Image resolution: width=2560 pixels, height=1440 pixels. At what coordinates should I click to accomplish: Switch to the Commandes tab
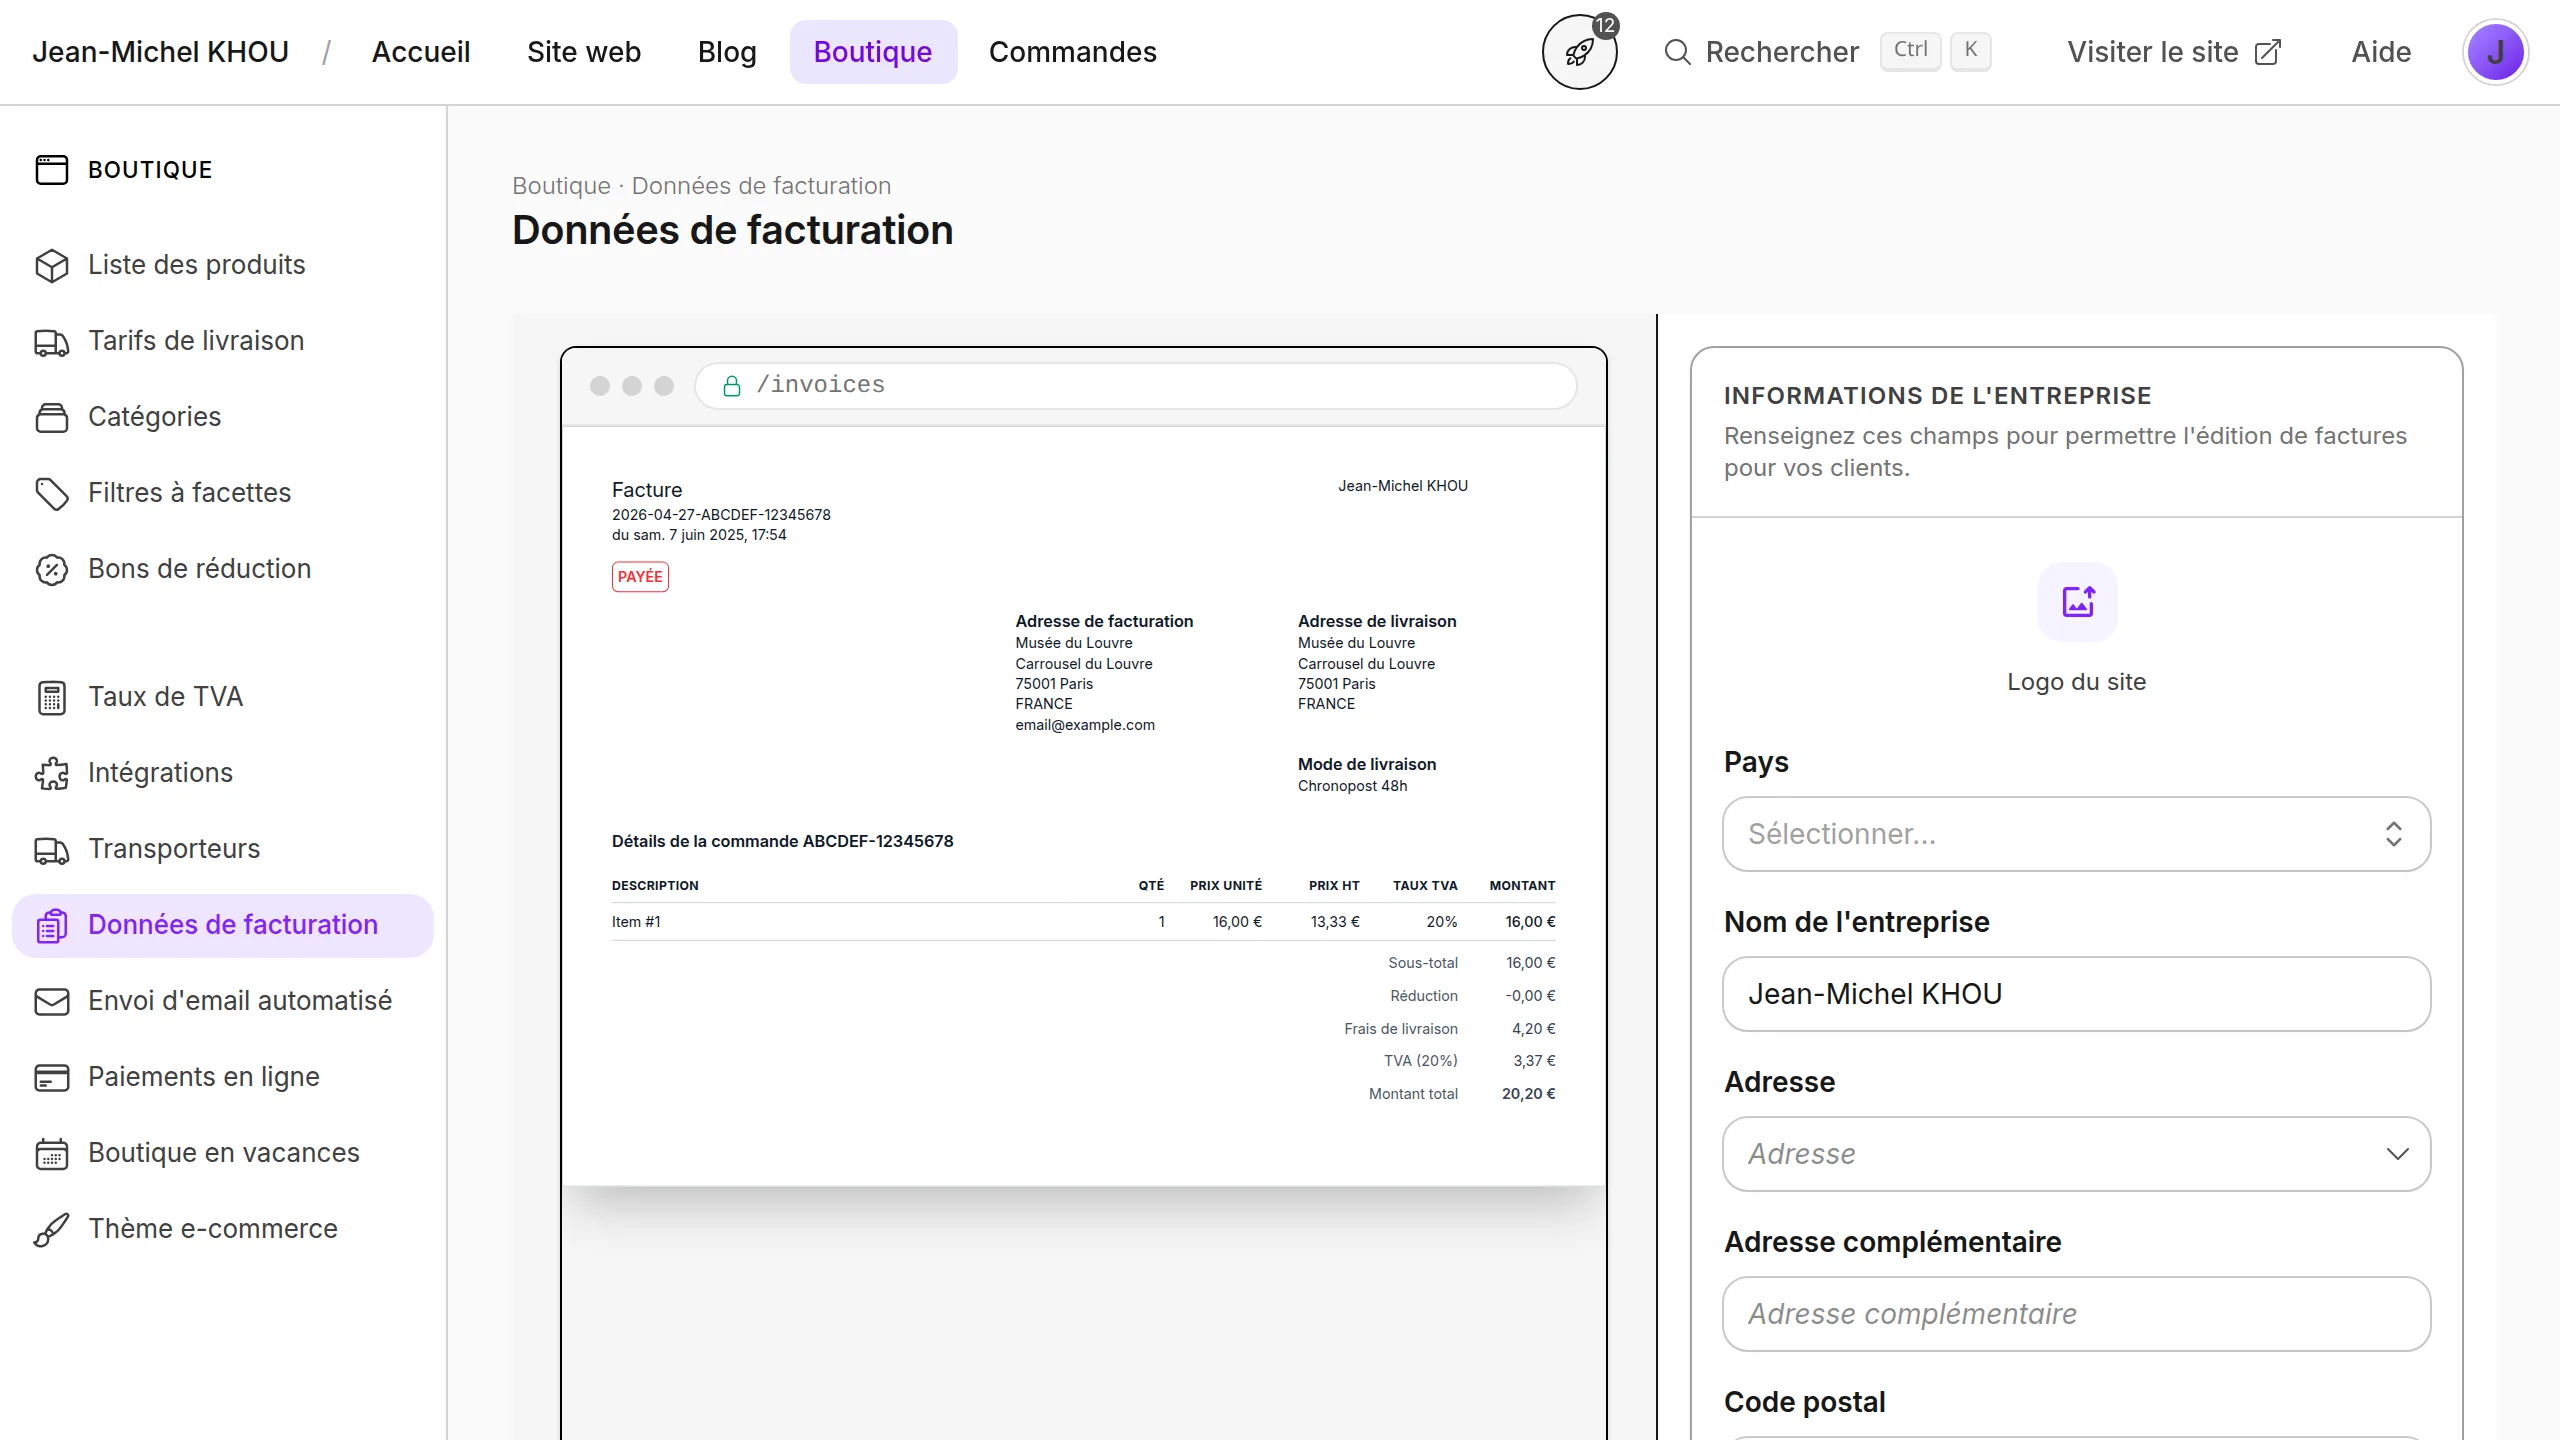1072,52
